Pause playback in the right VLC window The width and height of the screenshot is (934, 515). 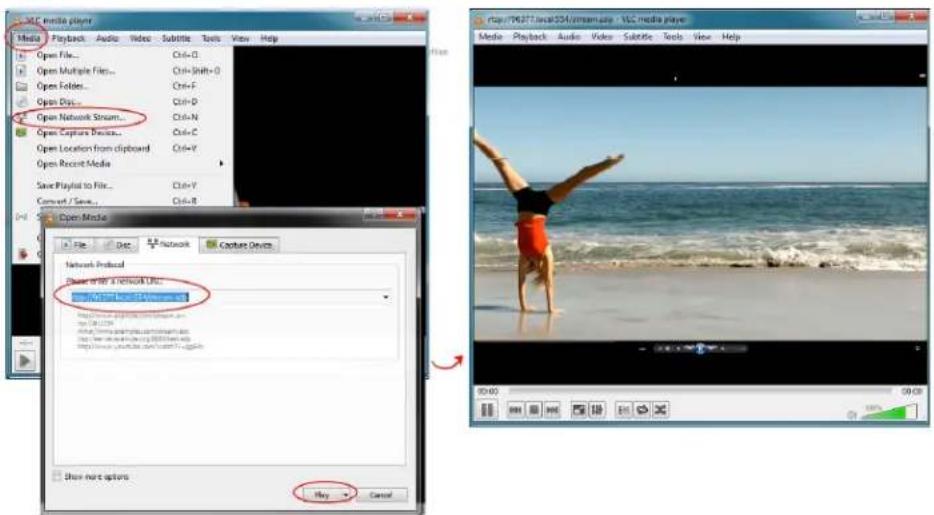pos(487,410)
